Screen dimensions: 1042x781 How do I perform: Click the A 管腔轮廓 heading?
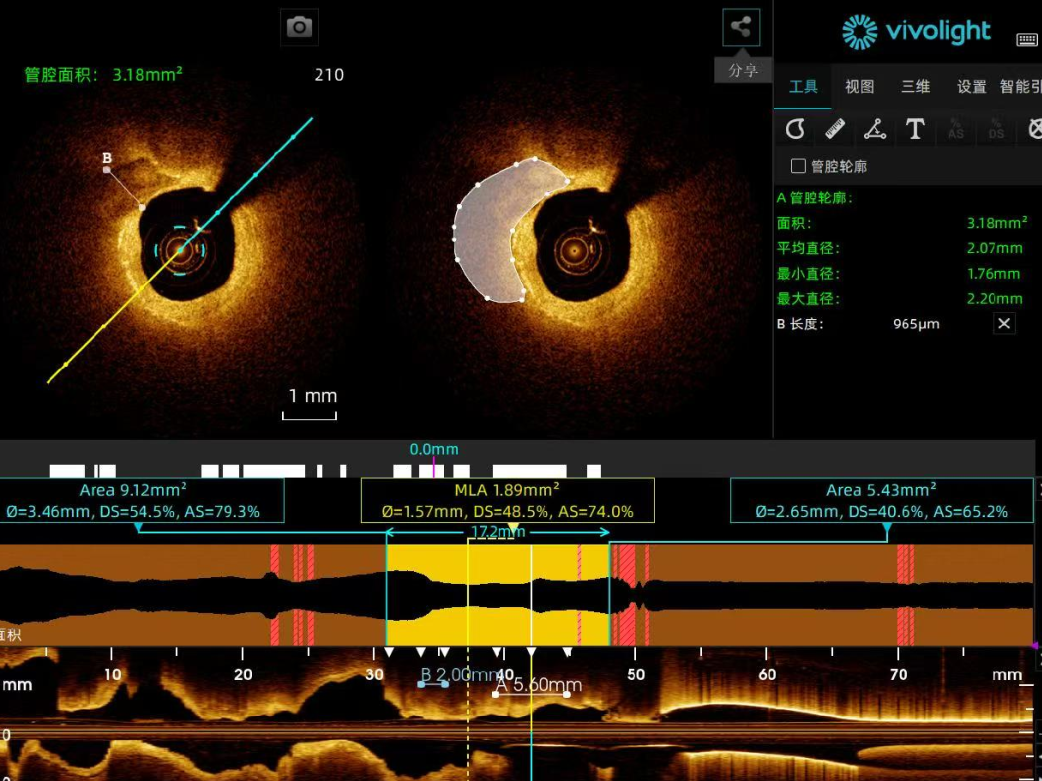(815, 197)
